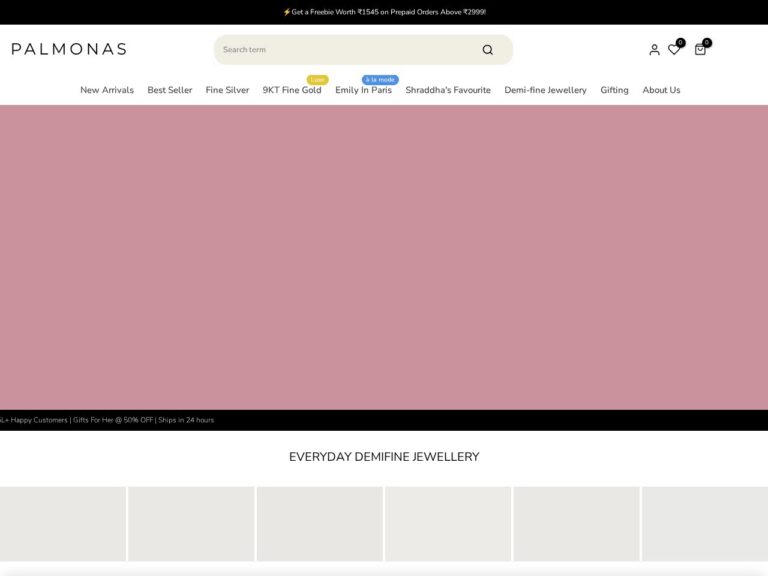
Task: Browse the Emily In Paris collection
Action: (363, 90)
